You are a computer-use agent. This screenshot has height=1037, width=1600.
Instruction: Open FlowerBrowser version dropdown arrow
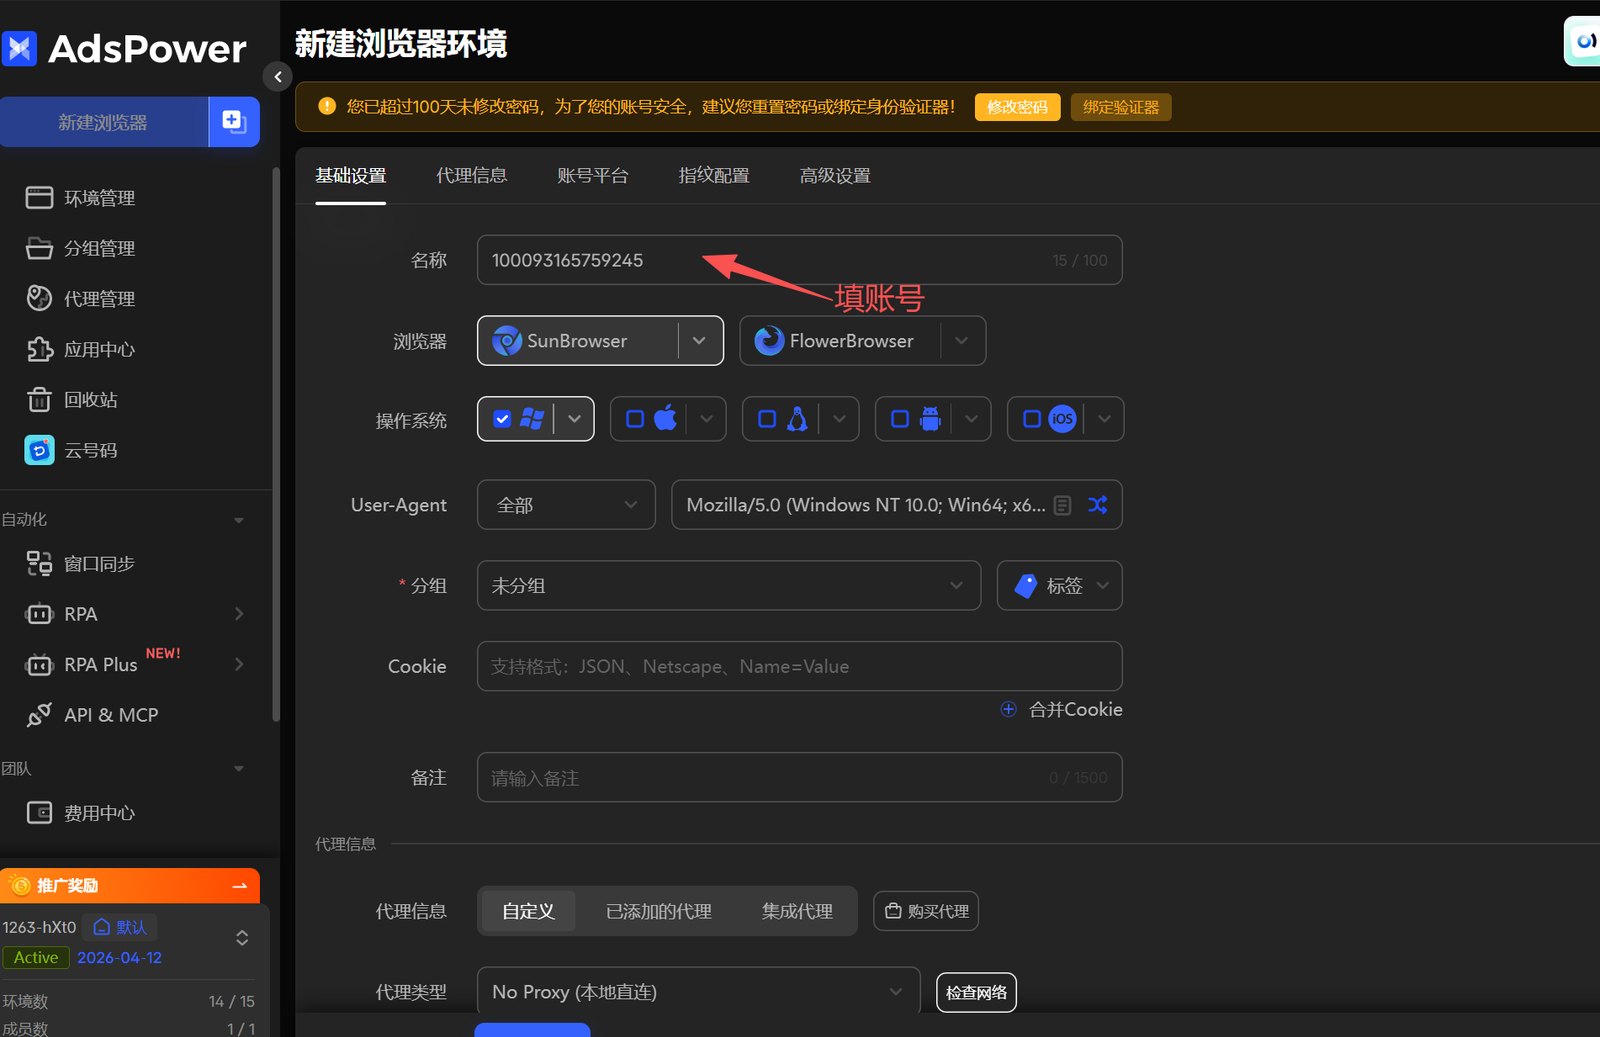coord(962,341)
